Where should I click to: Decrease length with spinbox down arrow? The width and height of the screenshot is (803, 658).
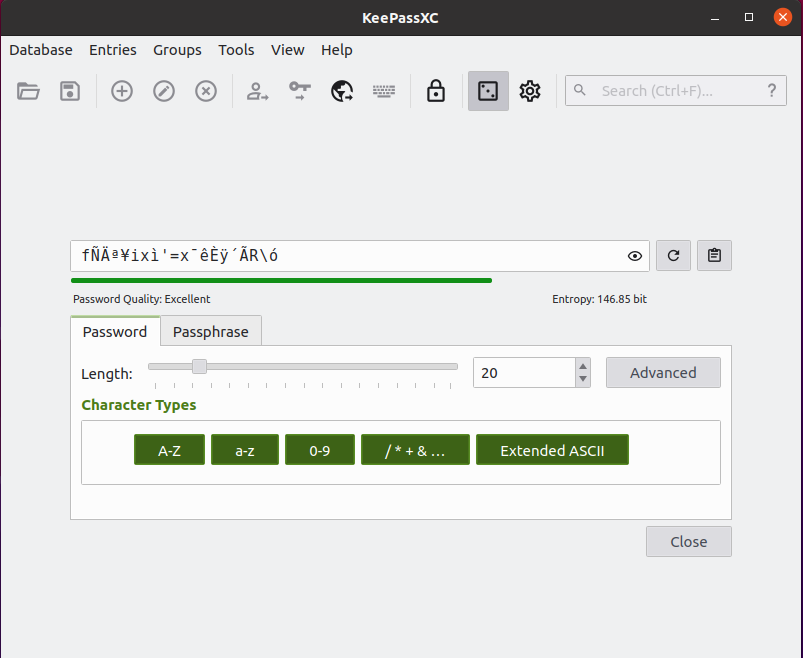tap(583, 379)
